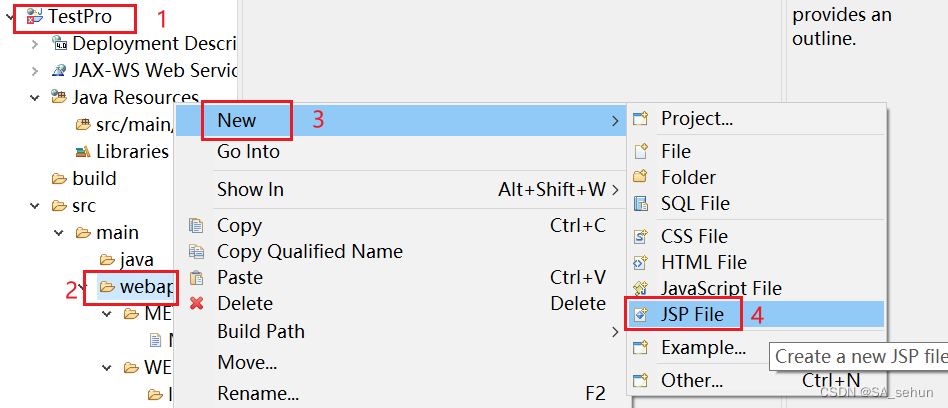Collapse the TestPro project tree
Viewport: 948px width, 408px height.
coord(10,17)
